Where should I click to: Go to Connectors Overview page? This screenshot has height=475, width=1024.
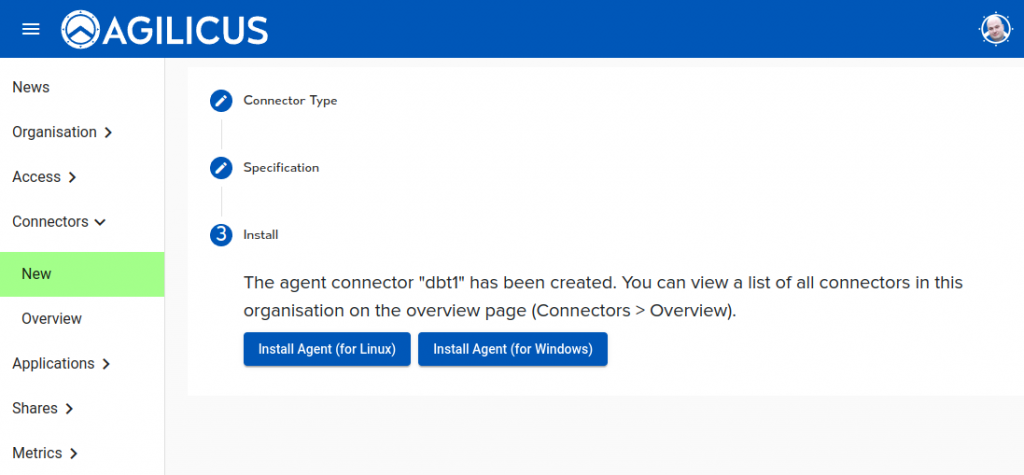(x=52, y=319)
